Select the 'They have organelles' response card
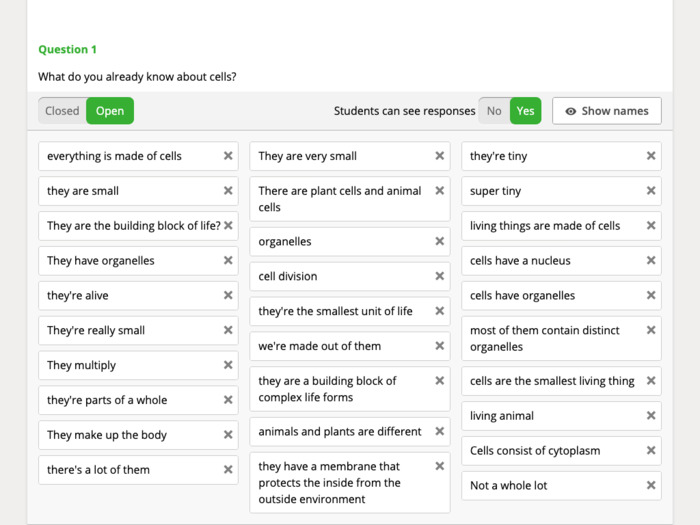The width and height of the screenshot is (700, 525). coord(138,261)
